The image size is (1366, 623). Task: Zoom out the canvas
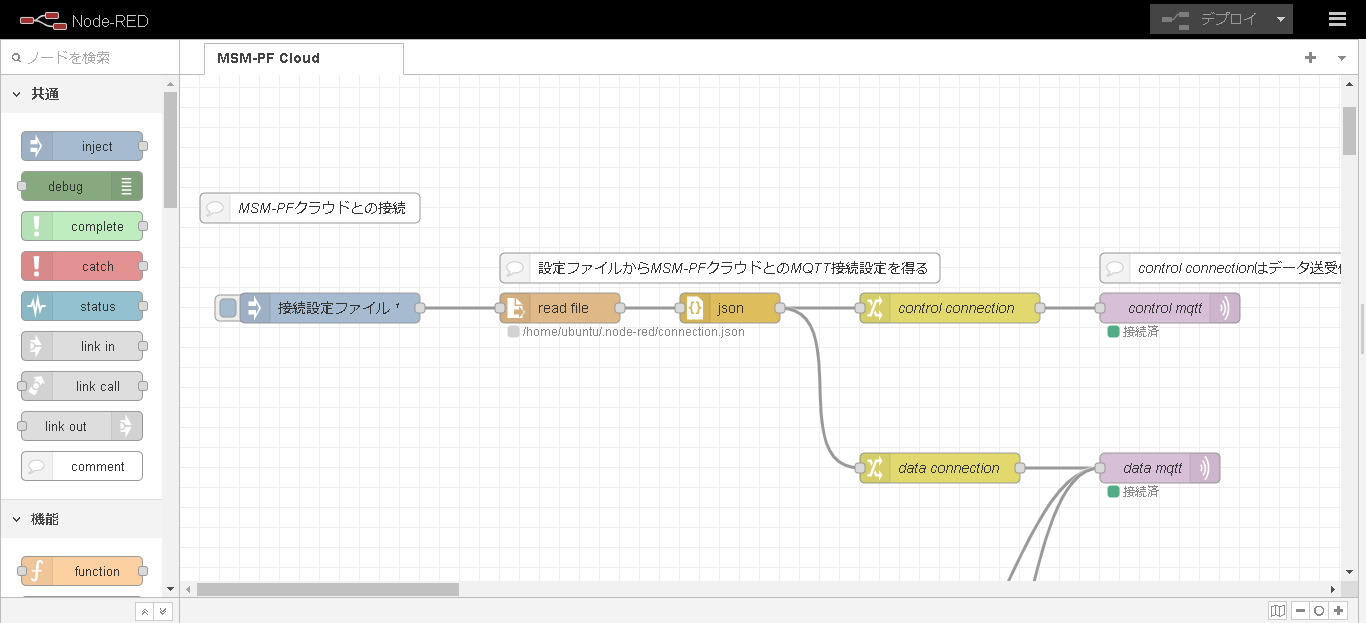tap(1300, 611)
